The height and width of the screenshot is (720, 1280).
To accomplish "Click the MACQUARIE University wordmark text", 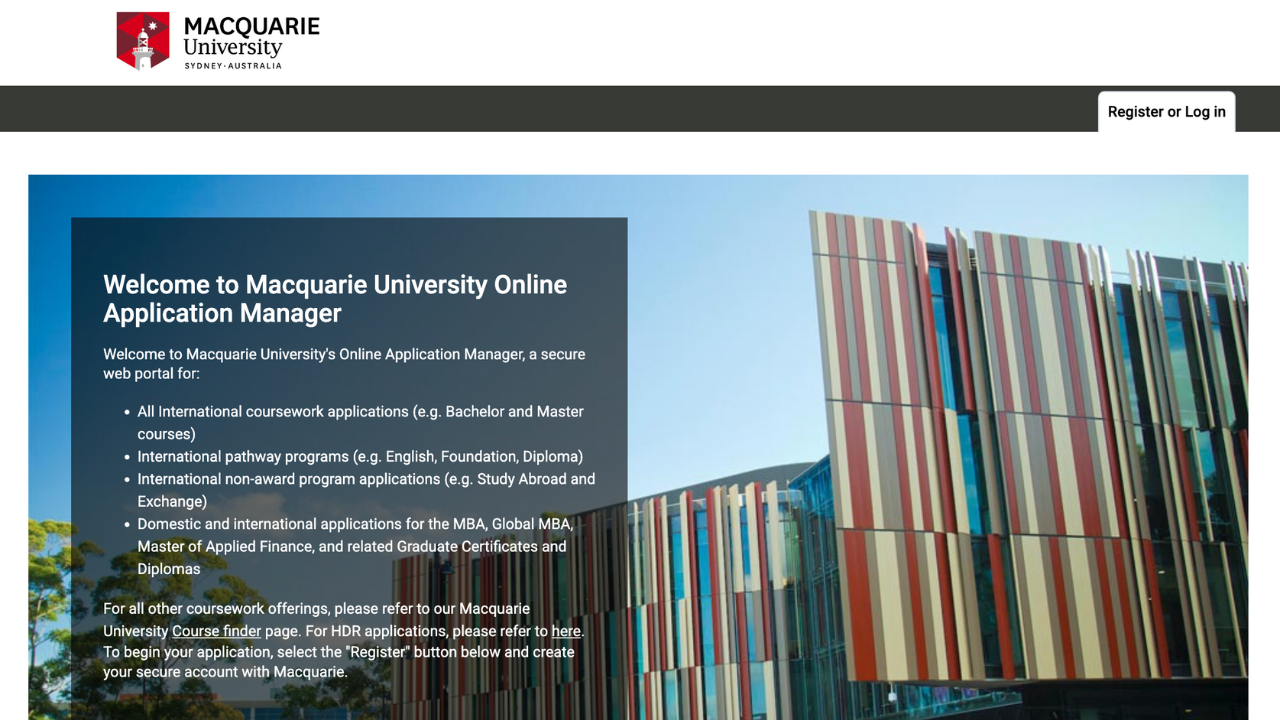I will [x=251, y=36].
